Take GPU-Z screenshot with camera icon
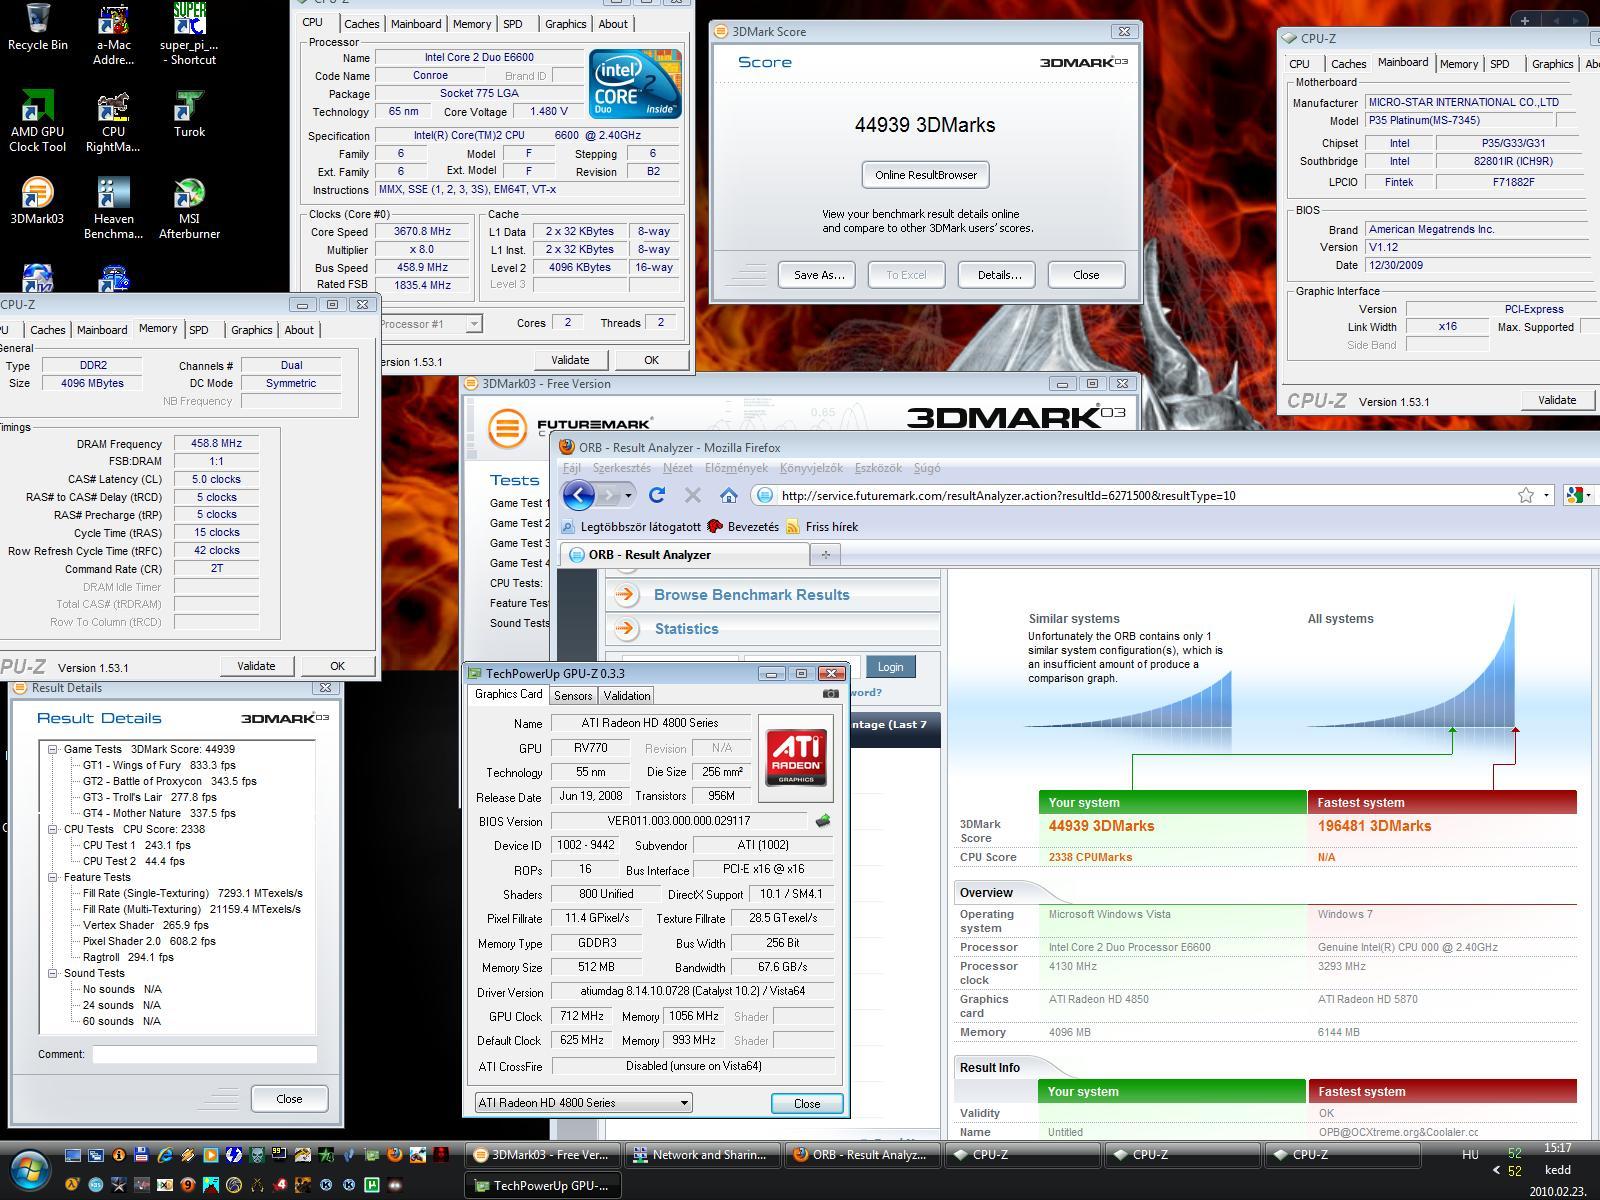The height and width of the screenshot is (1200, 1600). coord(830,693)
